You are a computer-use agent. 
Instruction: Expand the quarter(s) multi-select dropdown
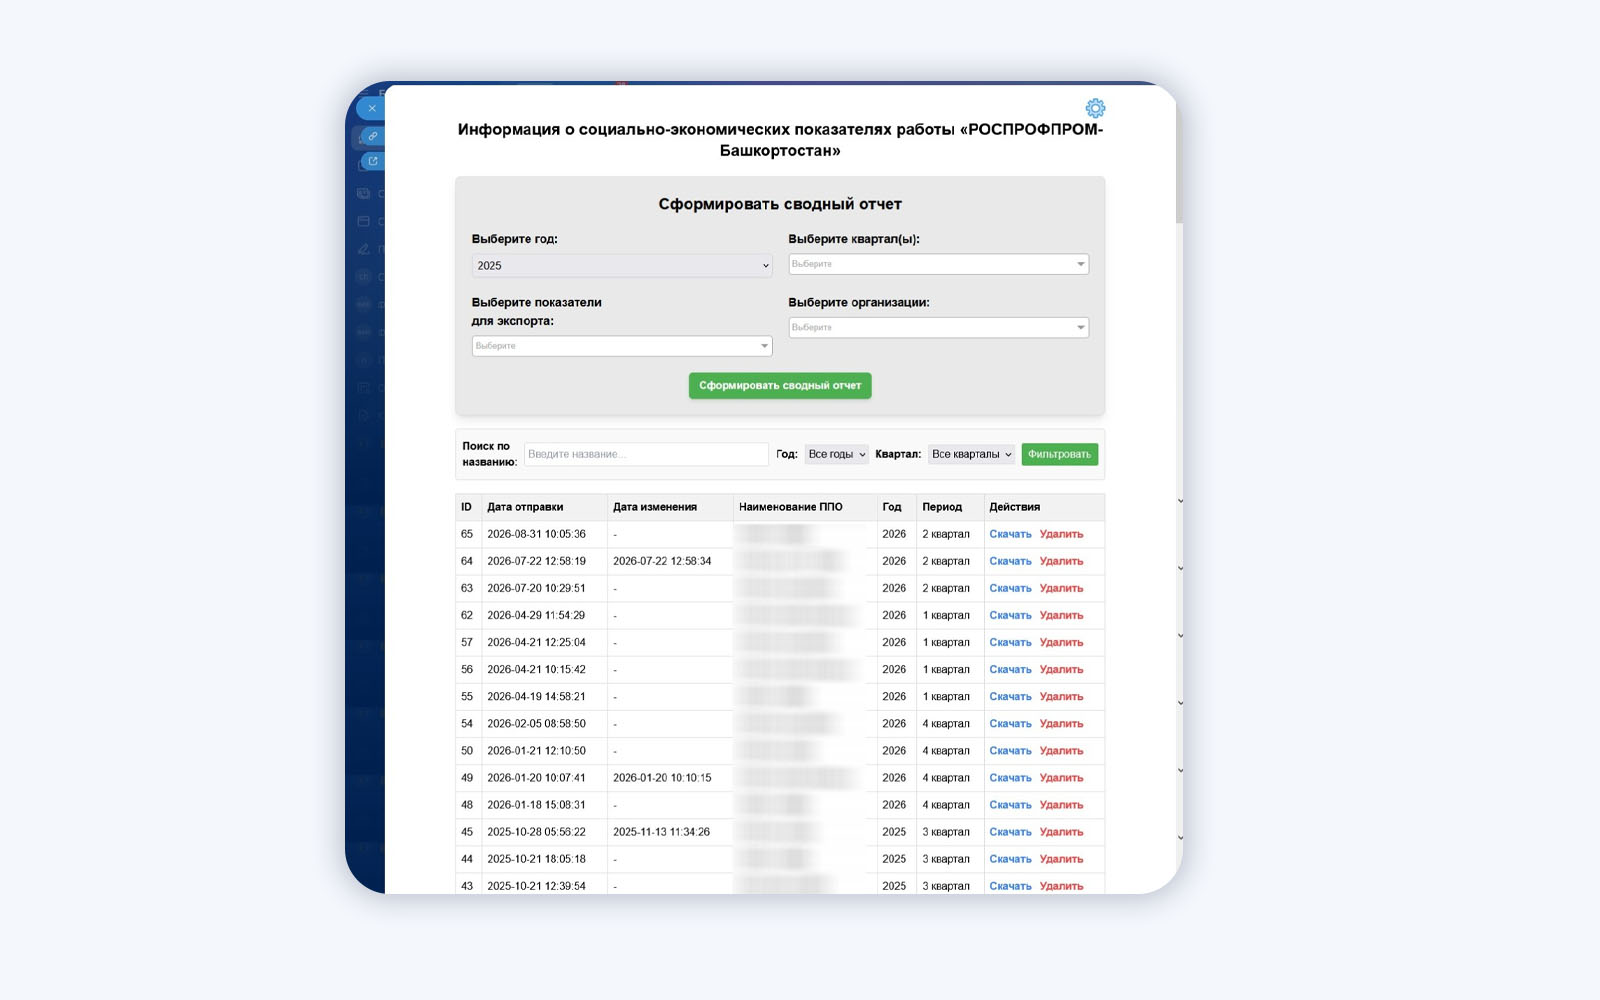(x=938, y=264)
